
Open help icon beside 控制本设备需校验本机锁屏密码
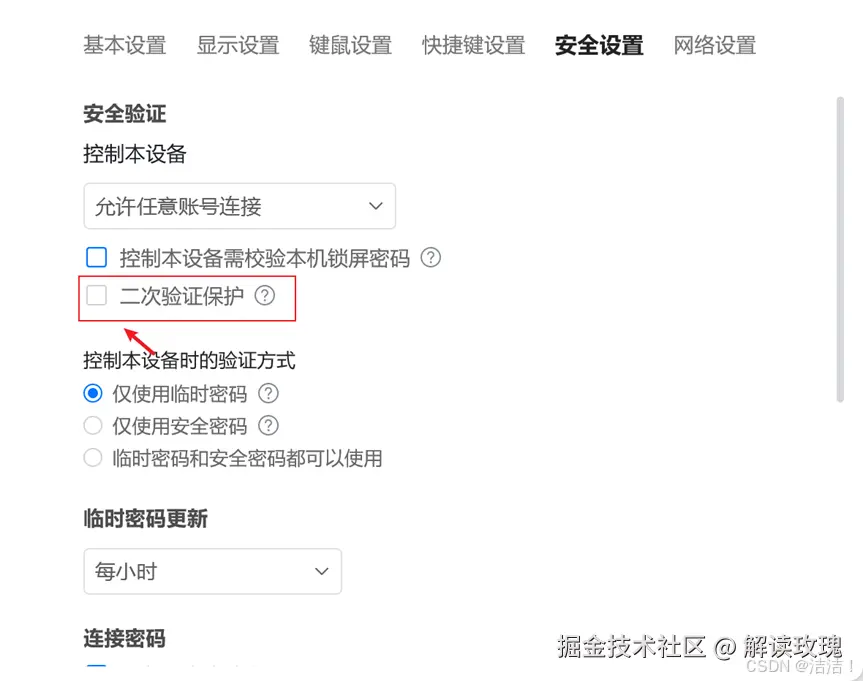[x=430, y=258]
